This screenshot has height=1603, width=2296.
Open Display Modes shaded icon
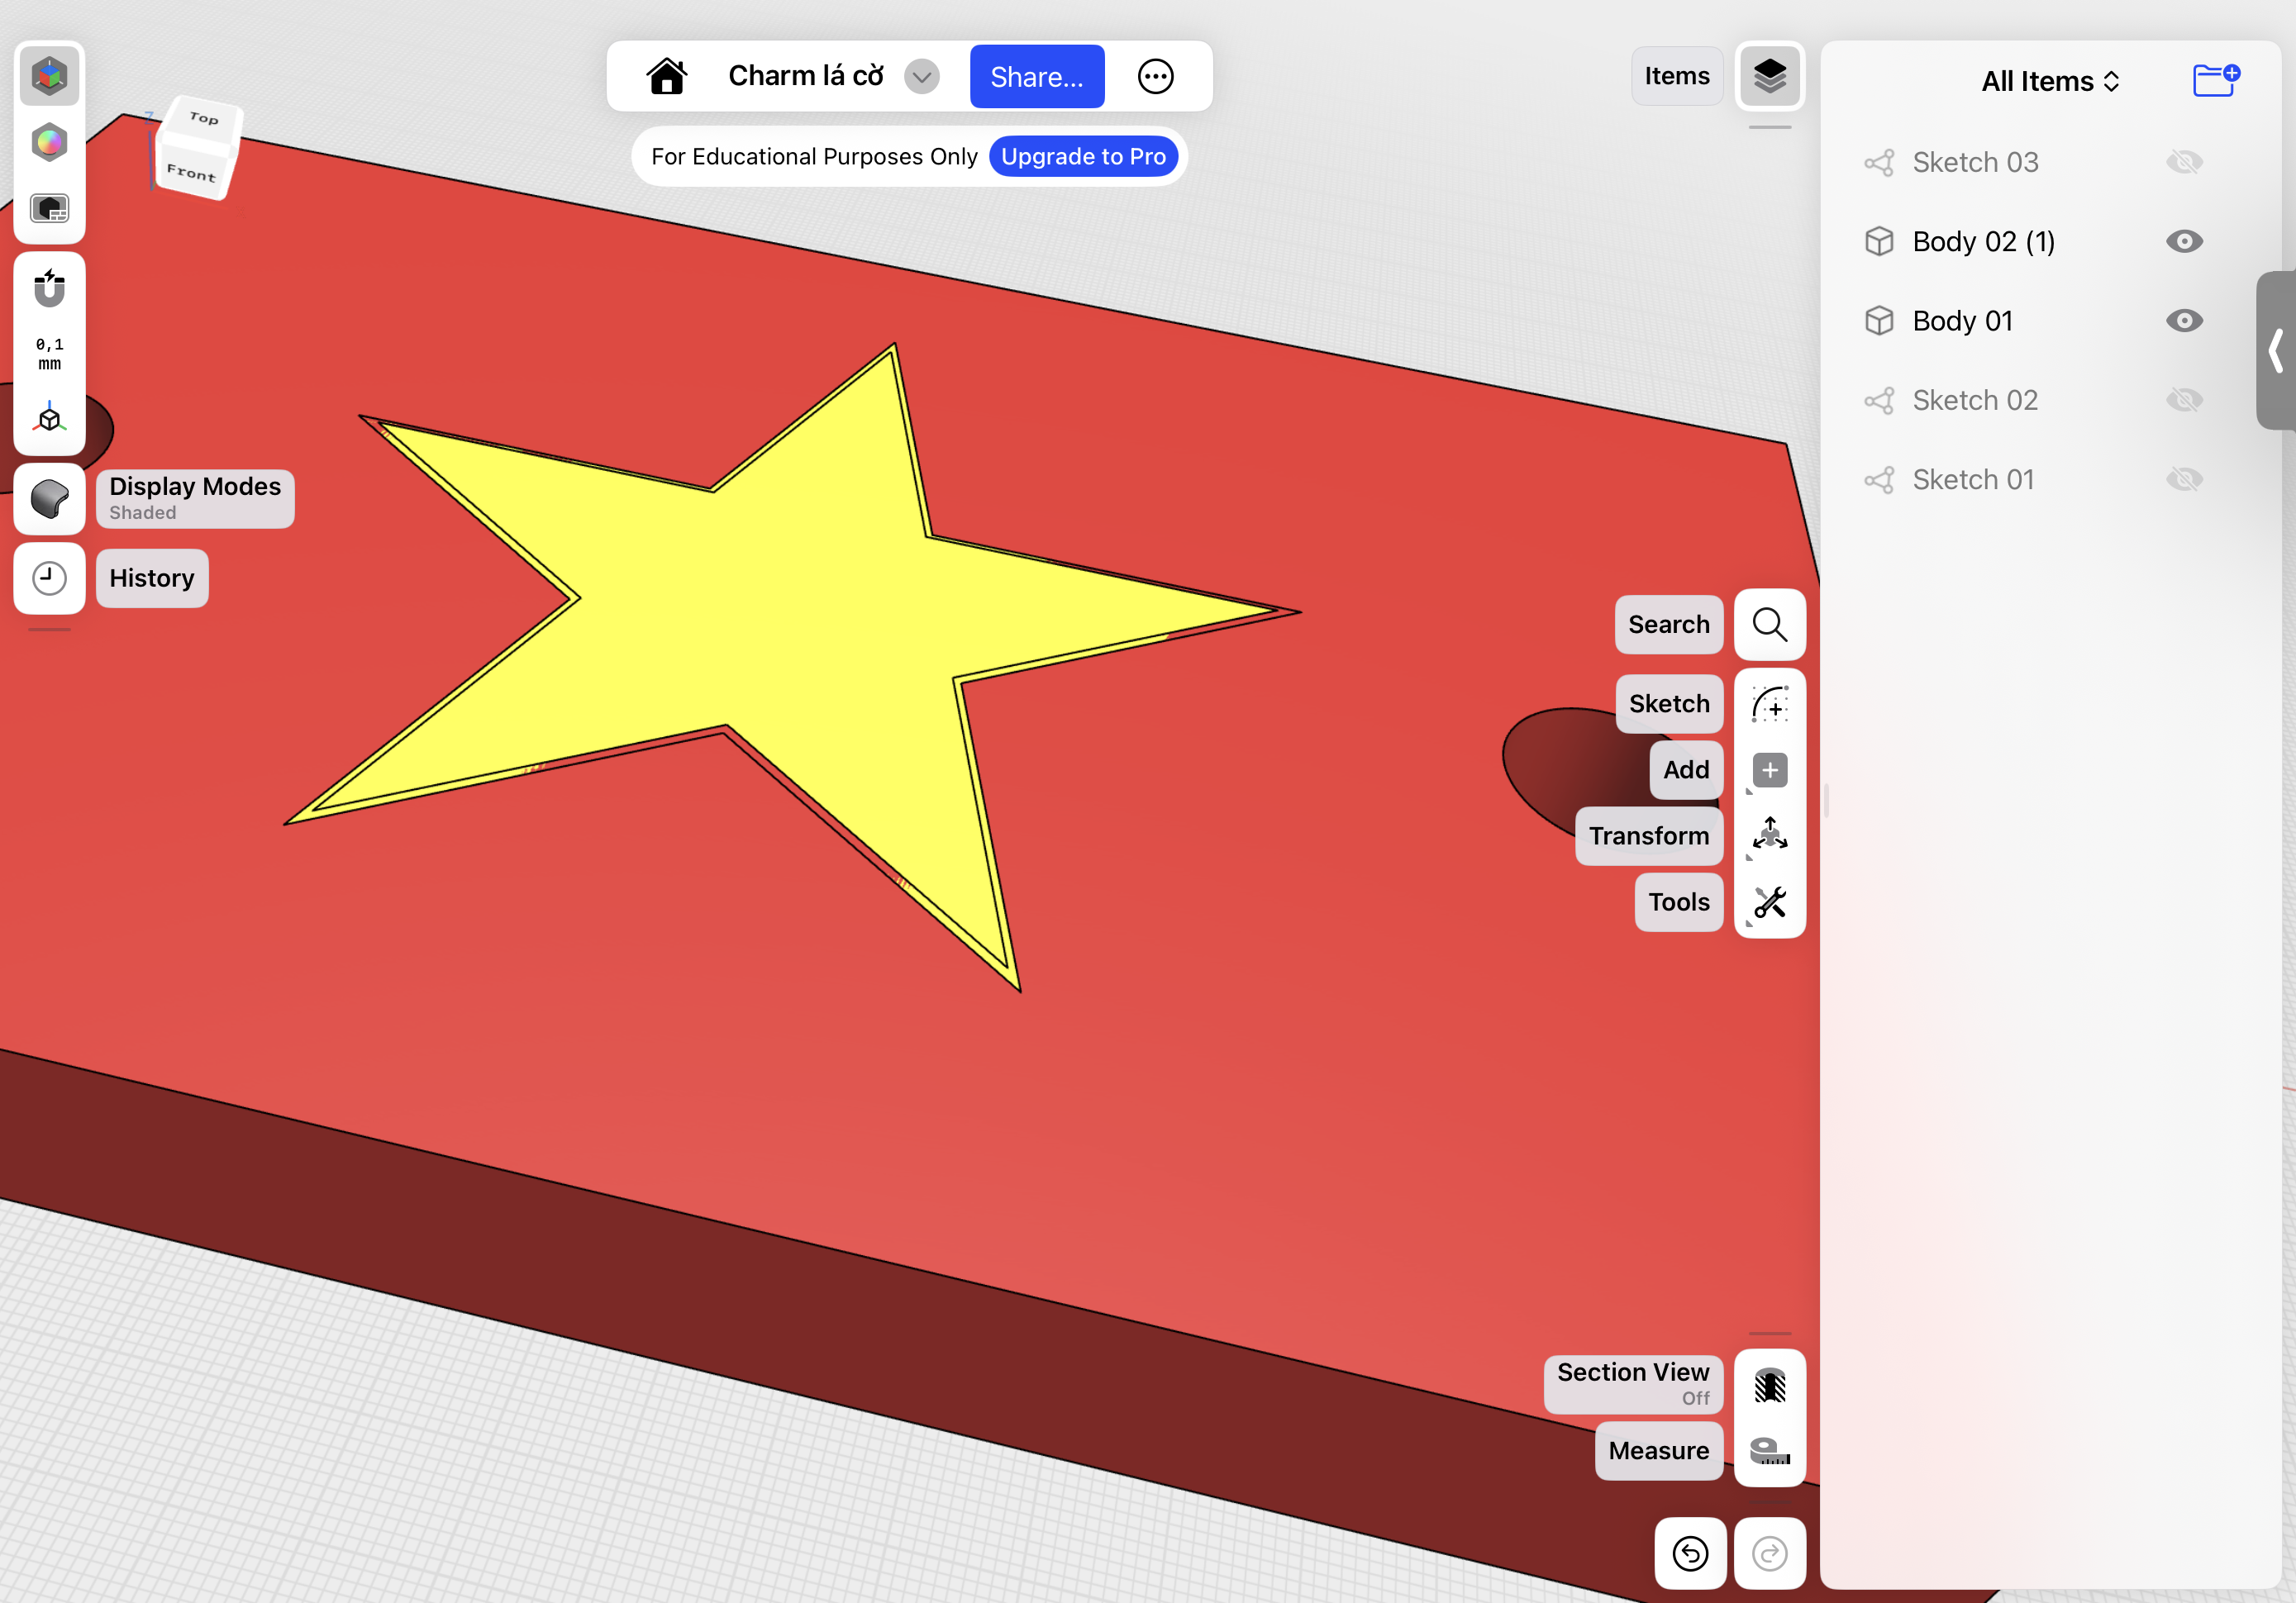(x=49, y=498)
